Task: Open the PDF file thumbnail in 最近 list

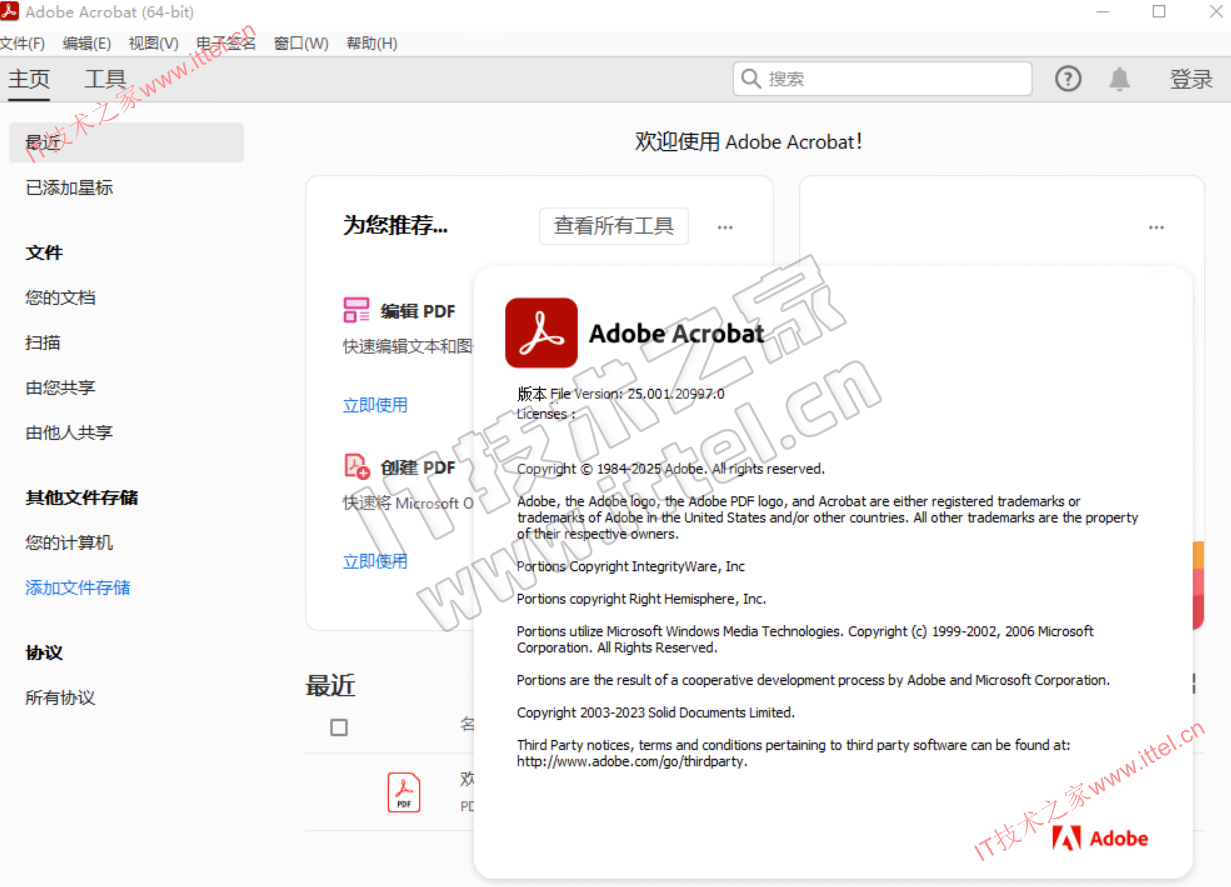Action: point(403,791)
